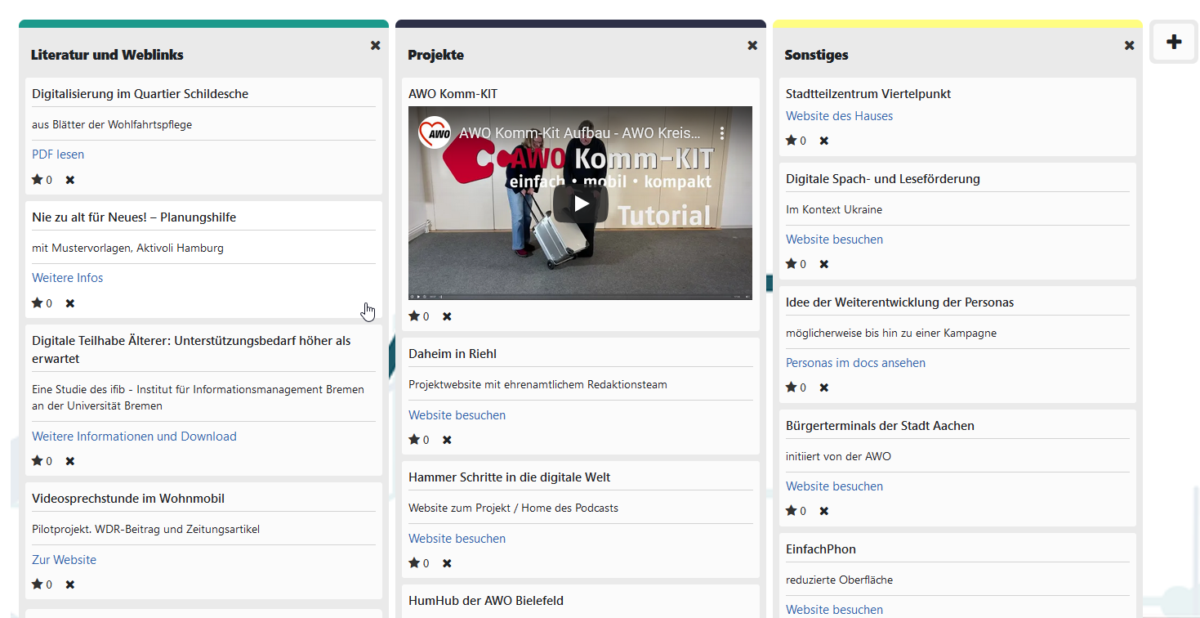Star the Digitale Teilhabe Älterer card
1200x618 pixels.
(37, 461)
